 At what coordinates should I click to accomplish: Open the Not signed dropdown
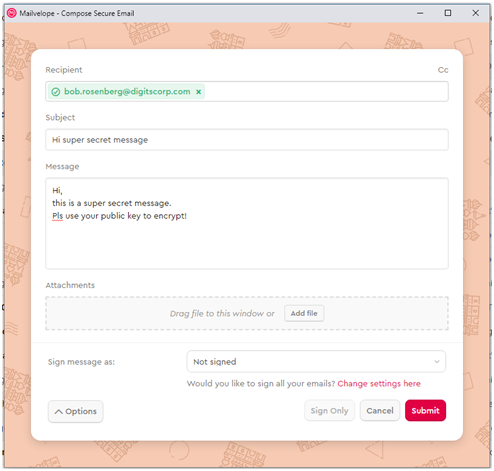click(316, 362)
